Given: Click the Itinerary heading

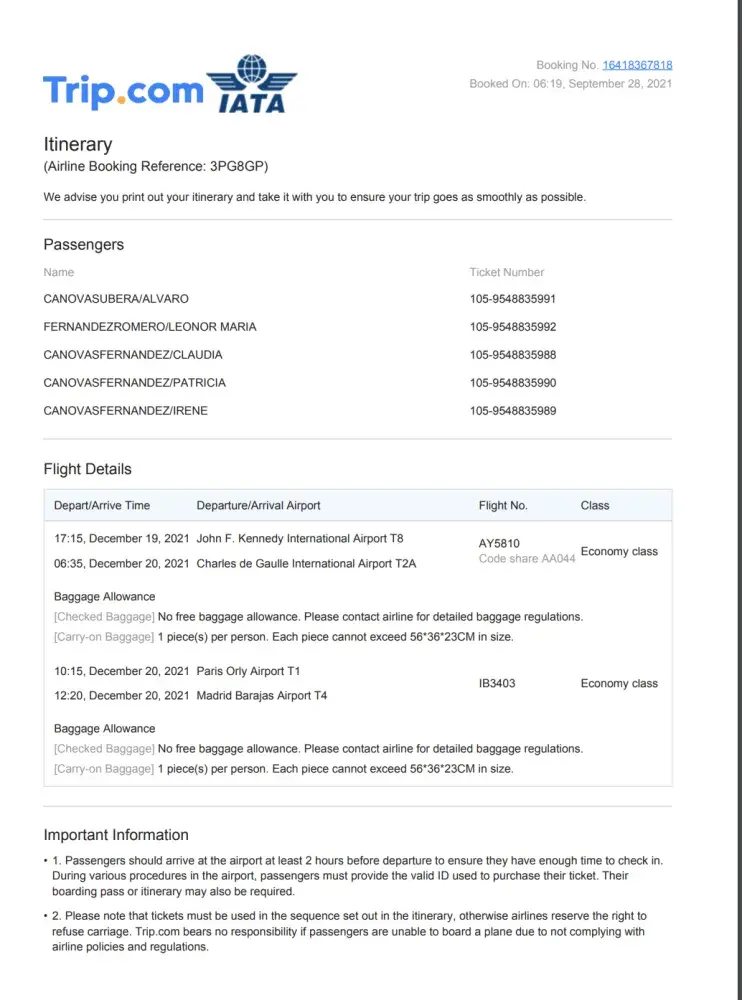Looking at the screenshot, I should point(78,144).
